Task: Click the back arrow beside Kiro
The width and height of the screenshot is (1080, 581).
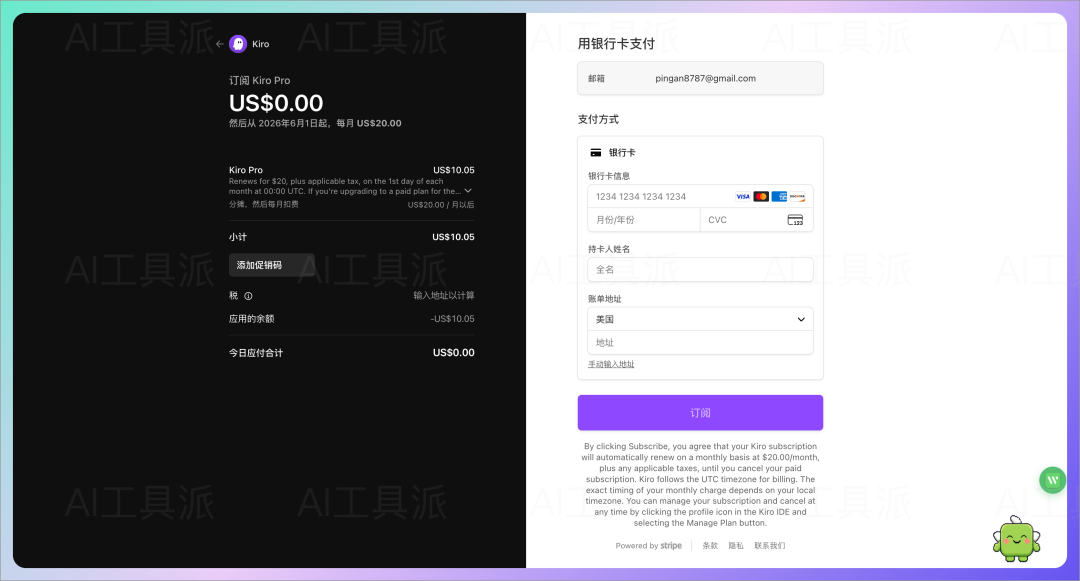Action: 220,44
